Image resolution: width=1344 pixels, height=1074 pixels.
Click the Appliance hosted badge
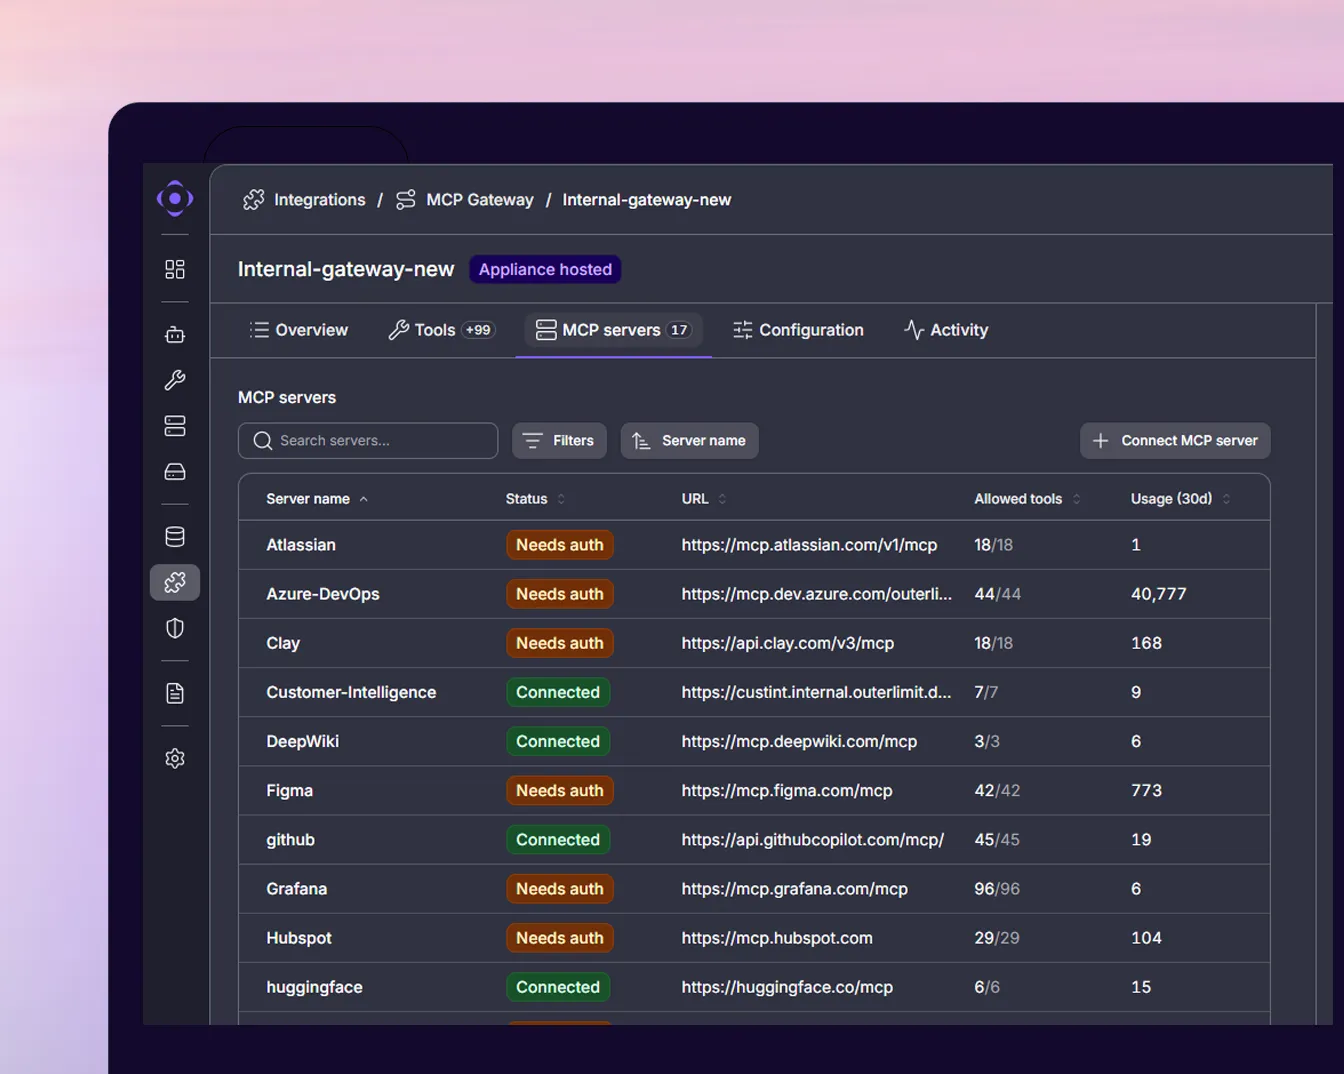(545, 269)
